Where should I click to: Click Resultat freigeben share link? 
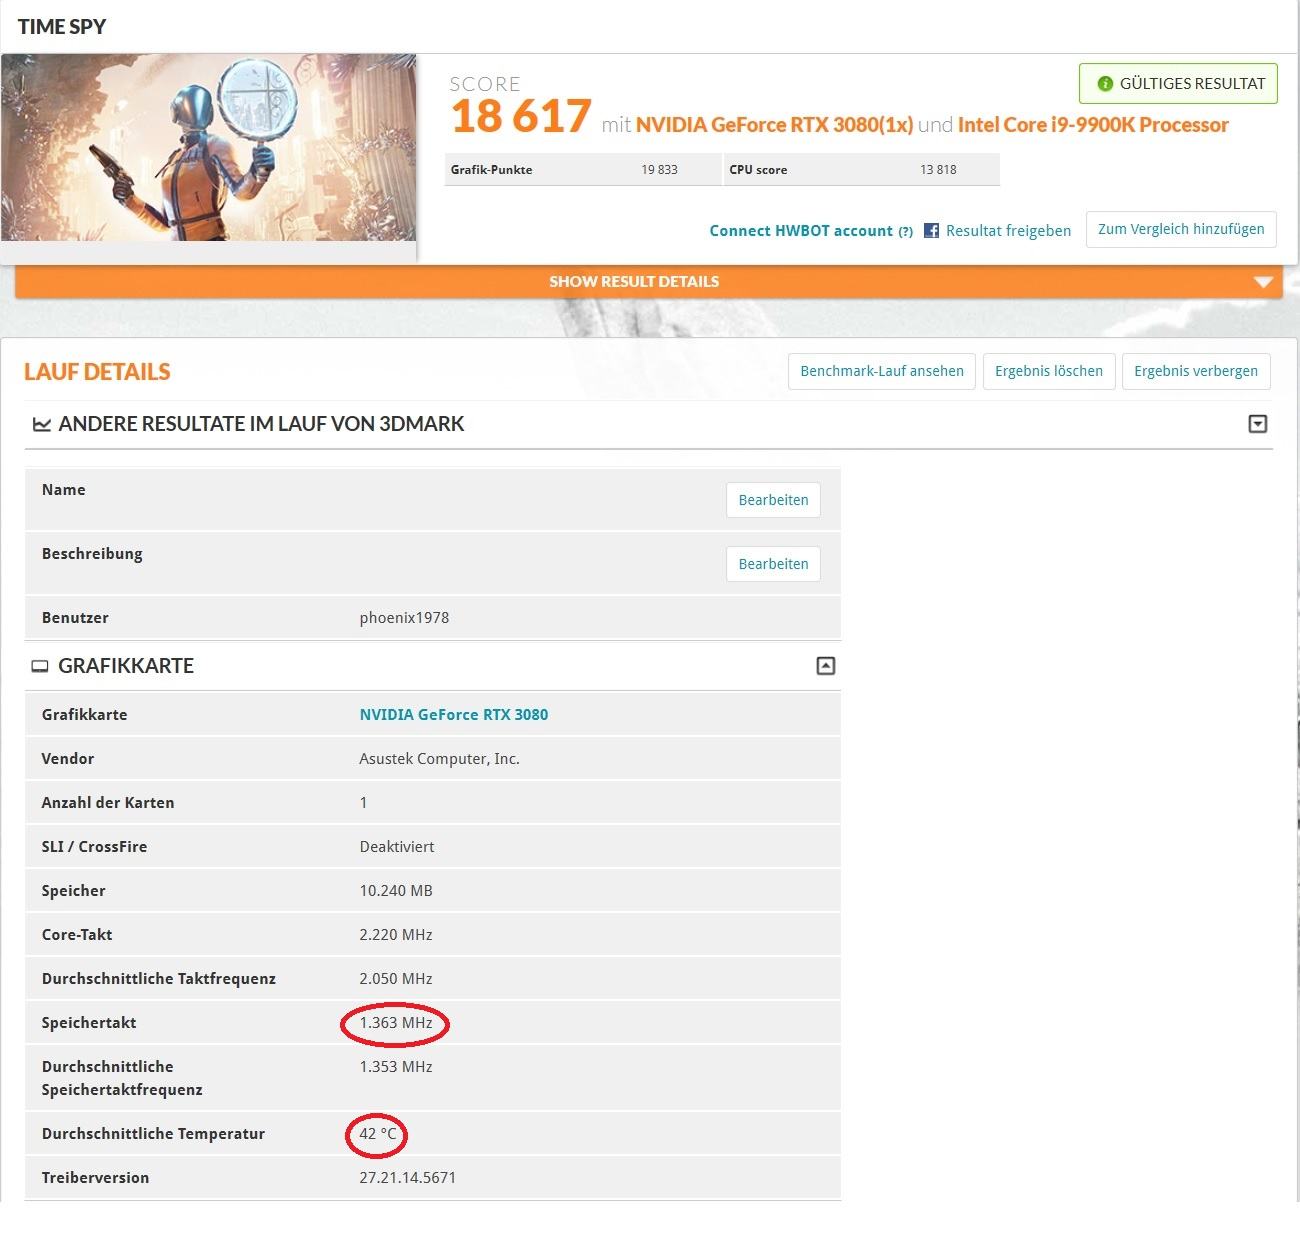[1008, 231]
